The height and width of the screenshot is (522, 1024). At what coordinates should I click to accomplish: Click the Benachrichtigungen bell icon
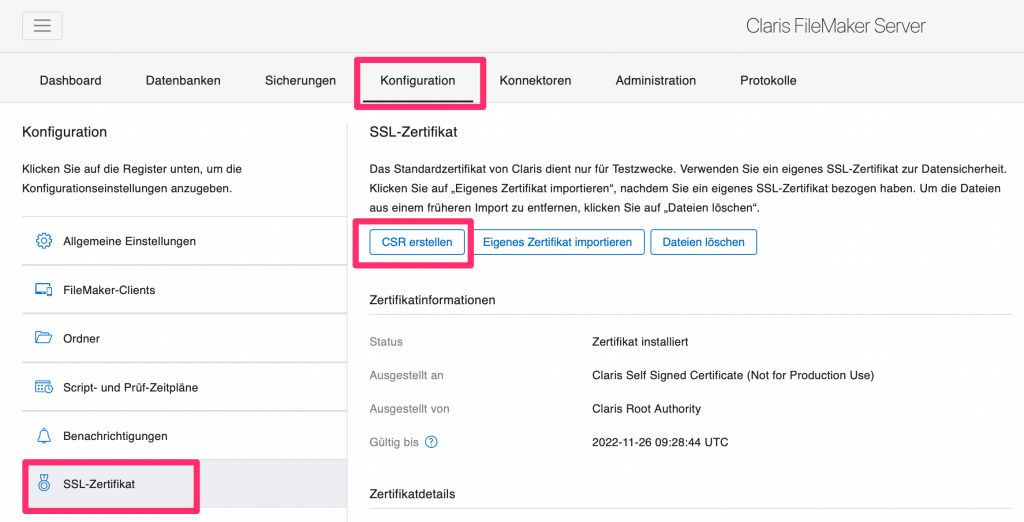[43, 436]
